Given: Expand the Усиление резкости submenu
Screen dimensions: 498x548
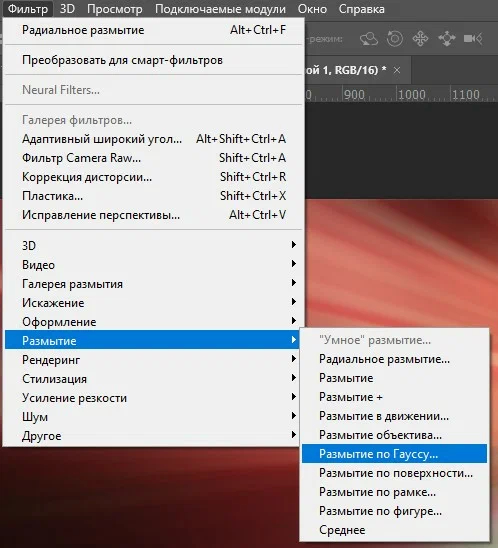Looking at the screenshot, I should (152, 398).
